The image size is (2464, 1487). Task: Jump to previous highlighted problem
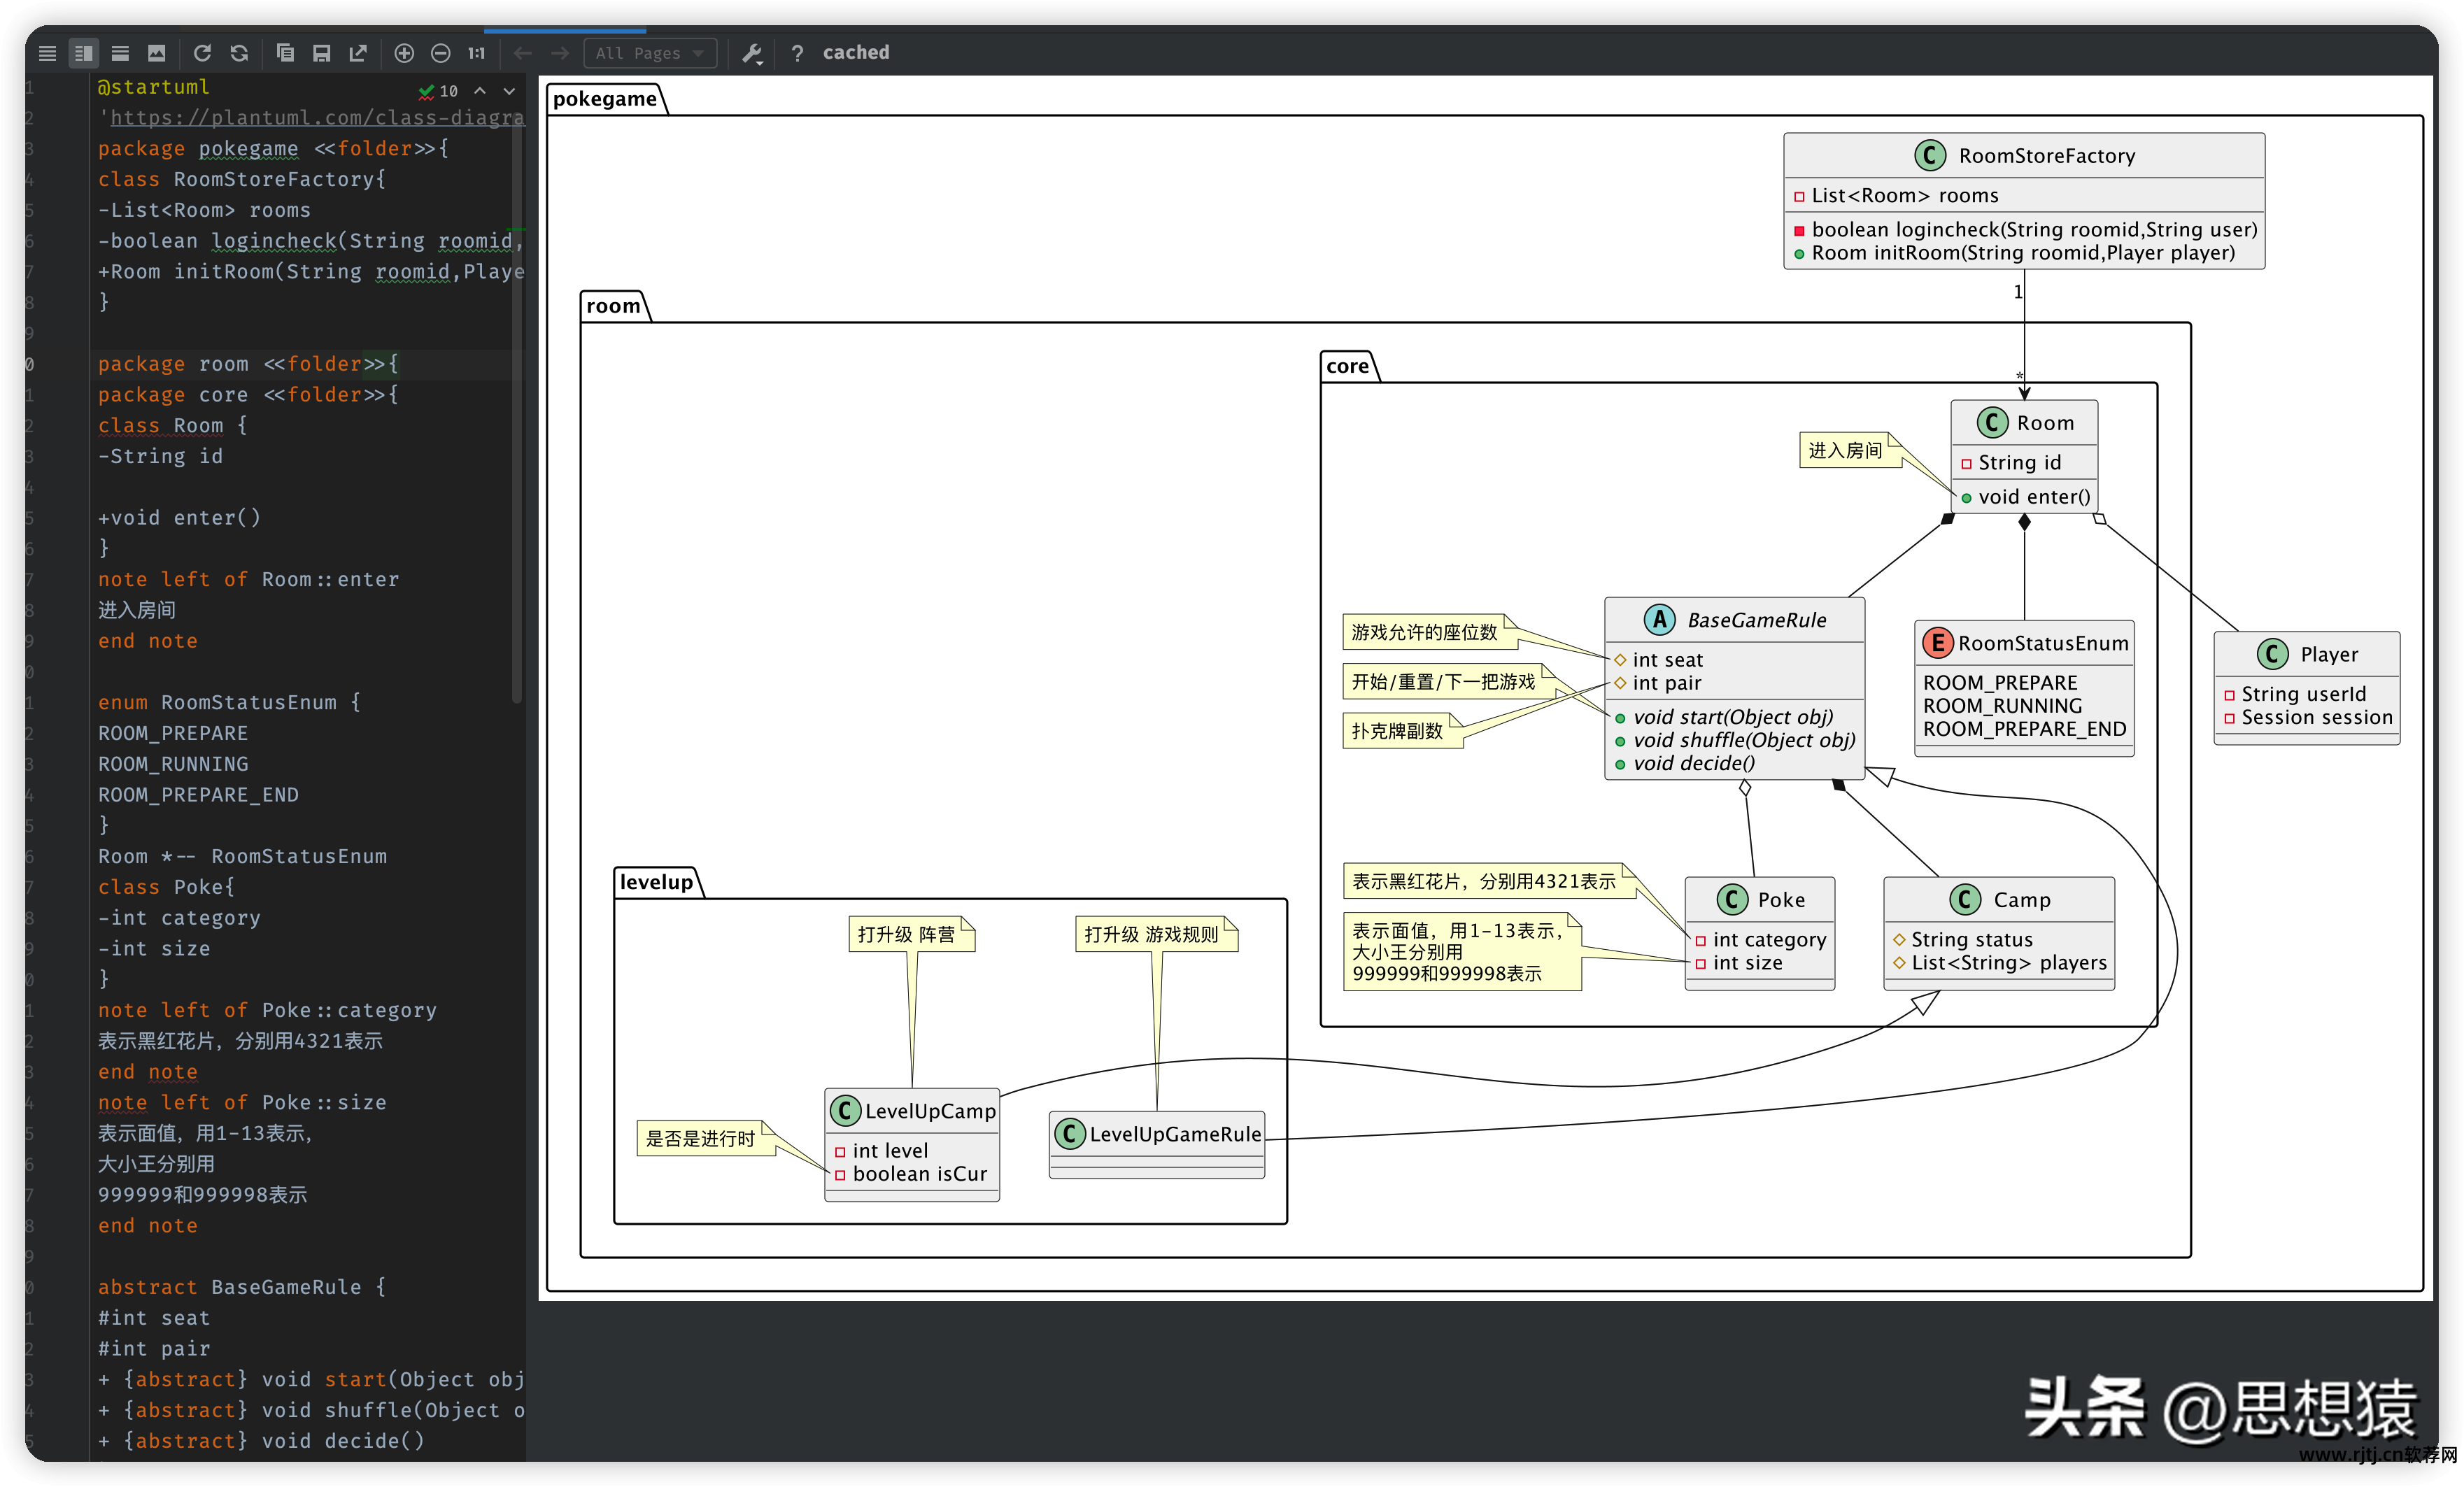480,91
